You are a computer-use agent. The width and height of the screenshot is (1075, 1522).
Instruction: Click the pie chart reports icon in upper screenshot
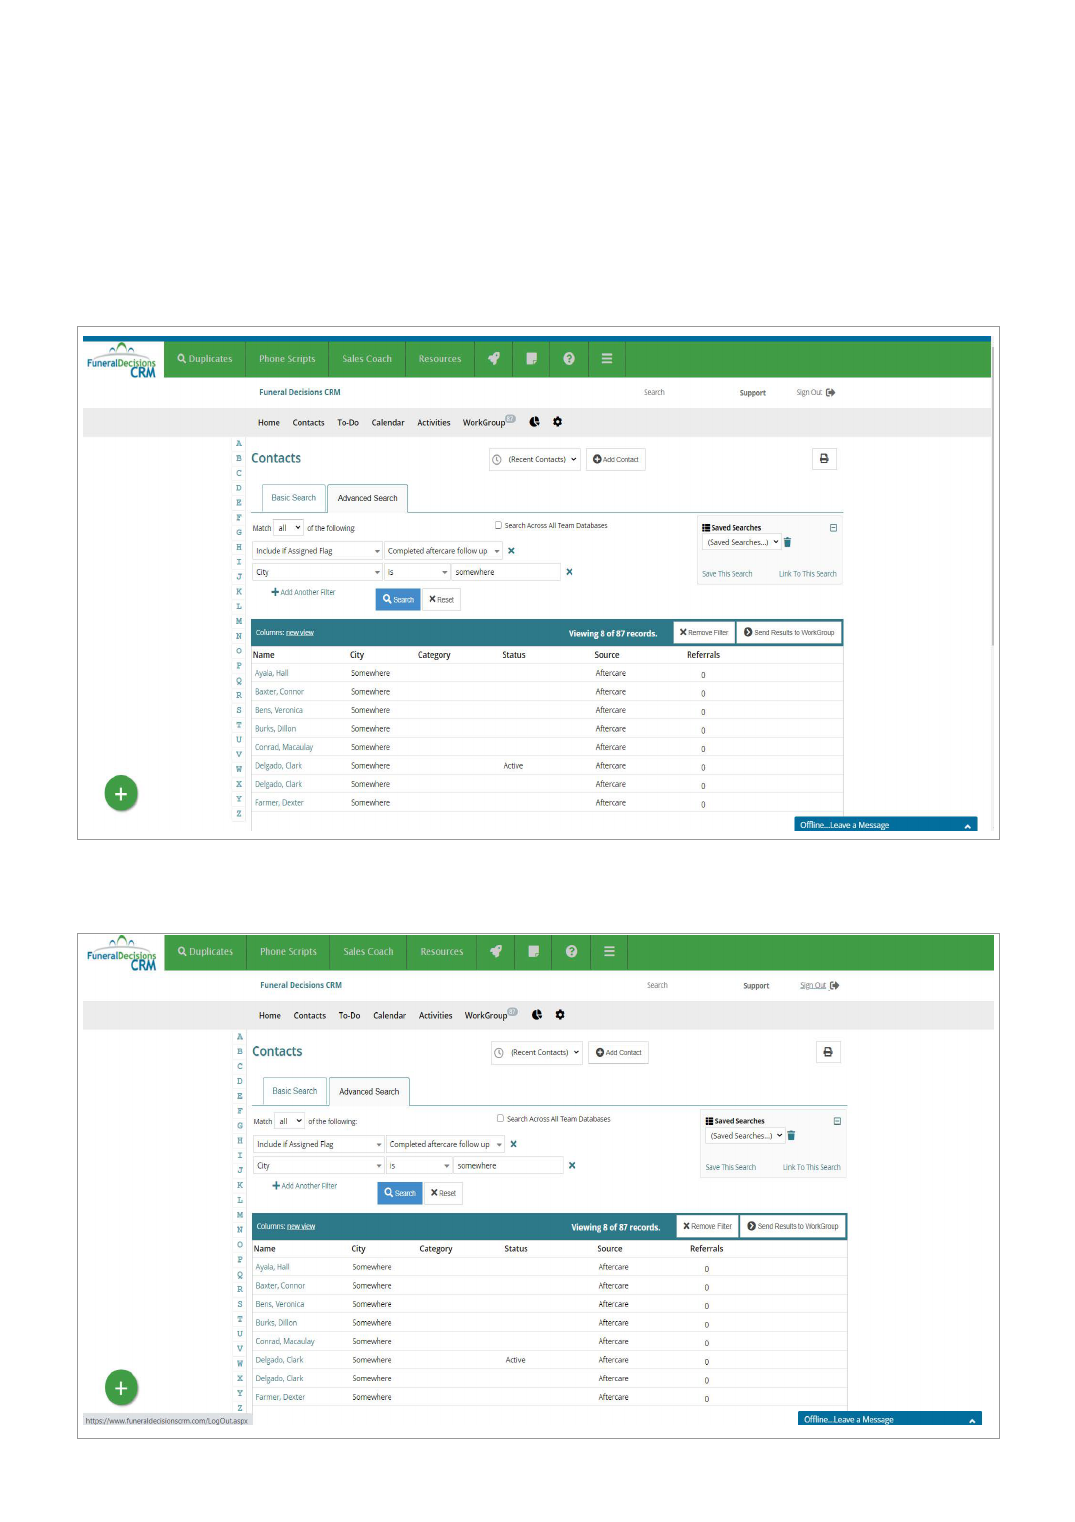coord(535,422)
